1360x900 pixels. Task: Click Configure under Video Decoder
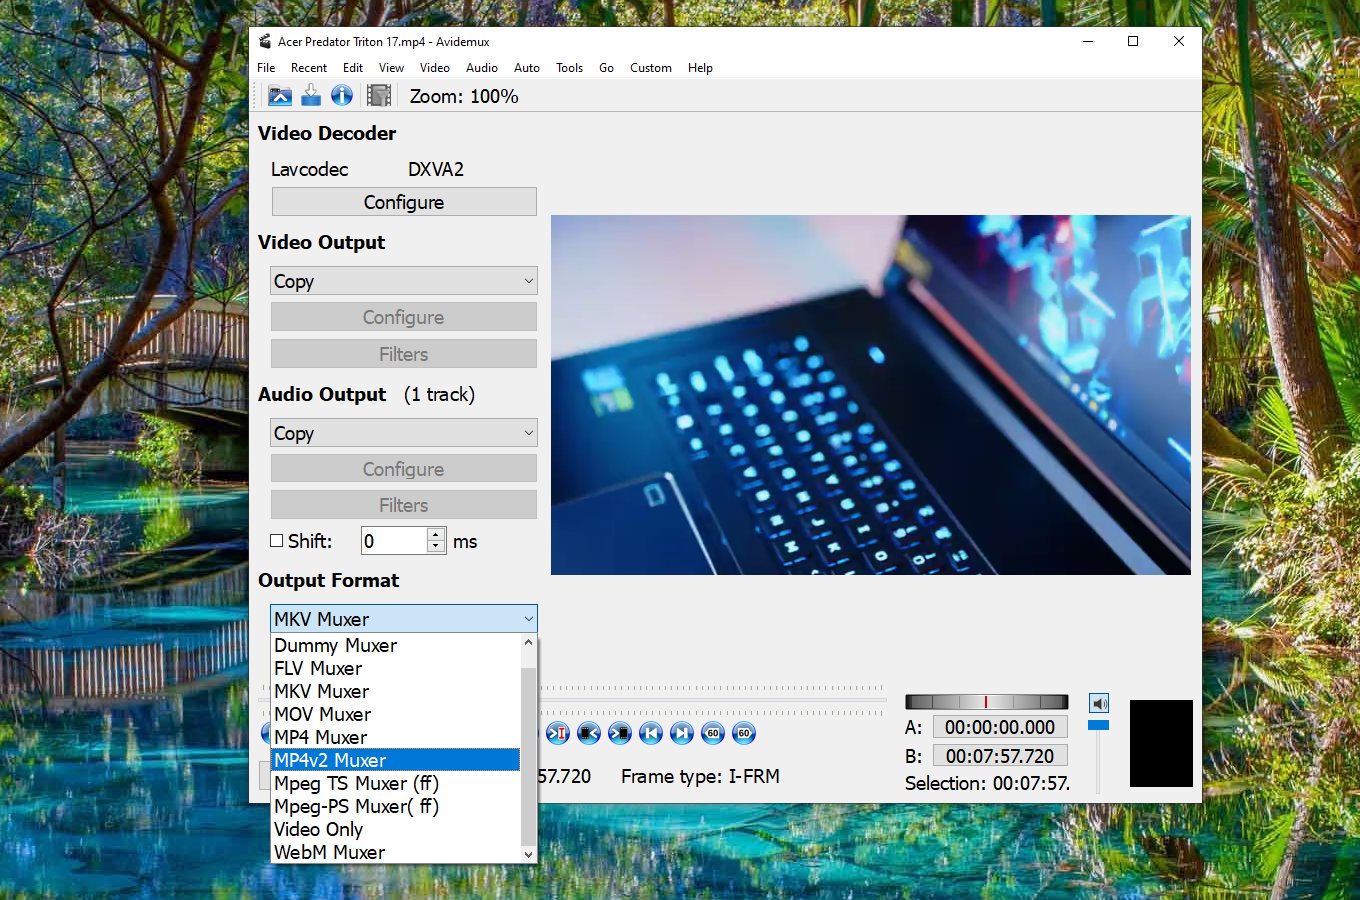click(x=404, y=202)
